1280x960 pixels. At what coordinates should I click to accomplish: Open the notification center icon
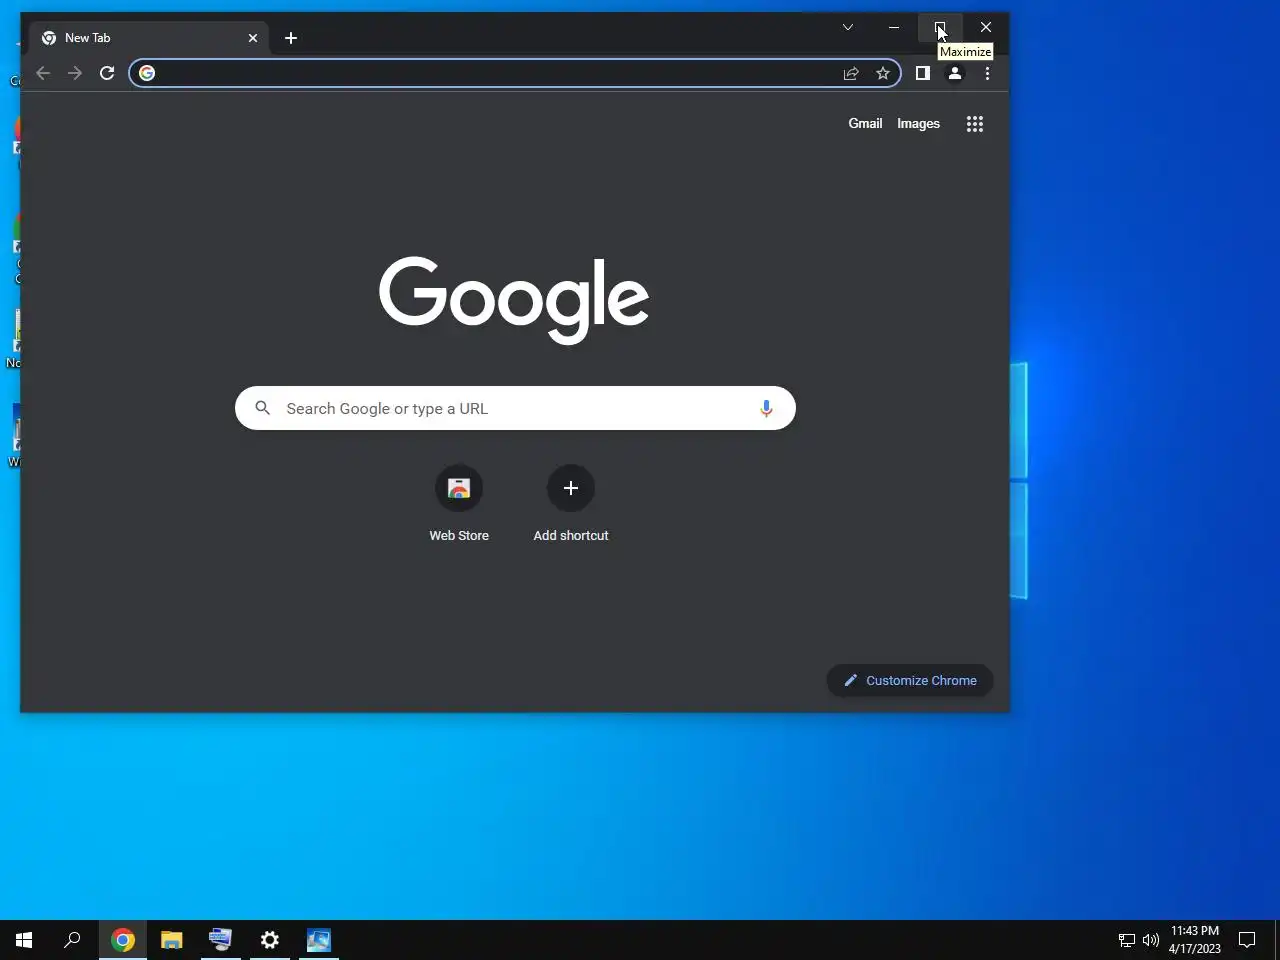click(1247, 940)
